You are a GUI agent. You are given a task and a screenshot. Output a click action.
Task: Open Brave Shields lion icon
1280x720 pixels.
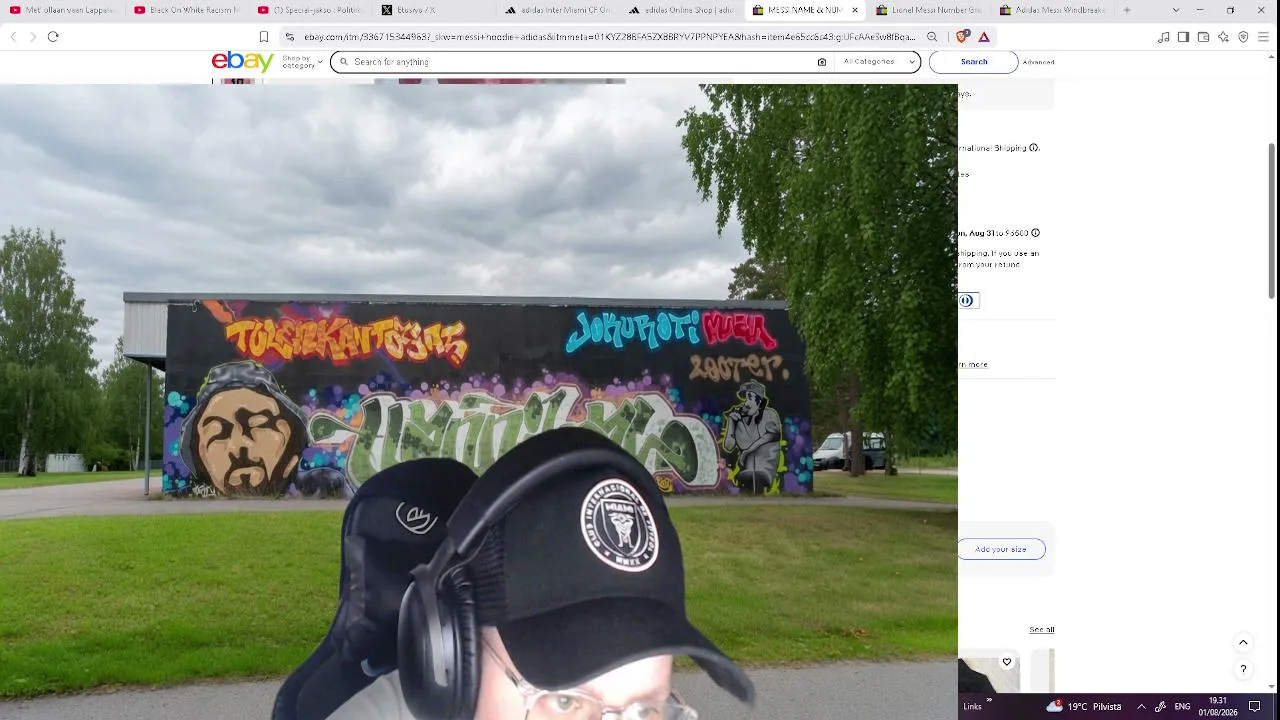962,37
